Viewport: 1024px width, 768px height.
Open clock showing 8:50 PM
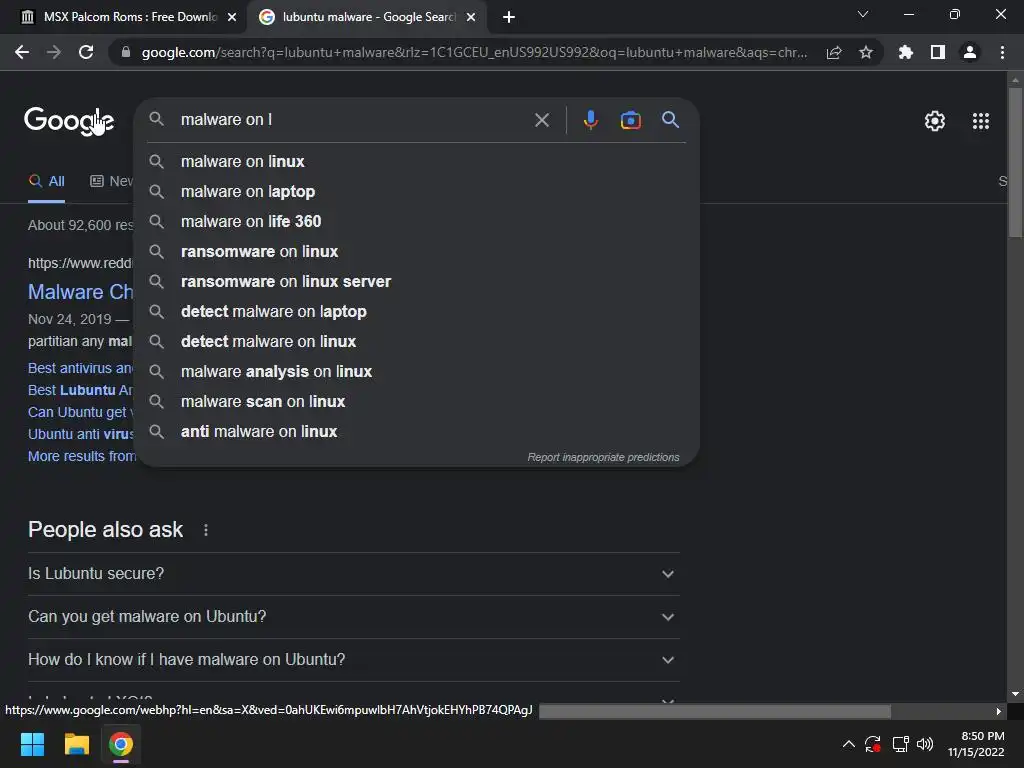click(x=976, y=744)
